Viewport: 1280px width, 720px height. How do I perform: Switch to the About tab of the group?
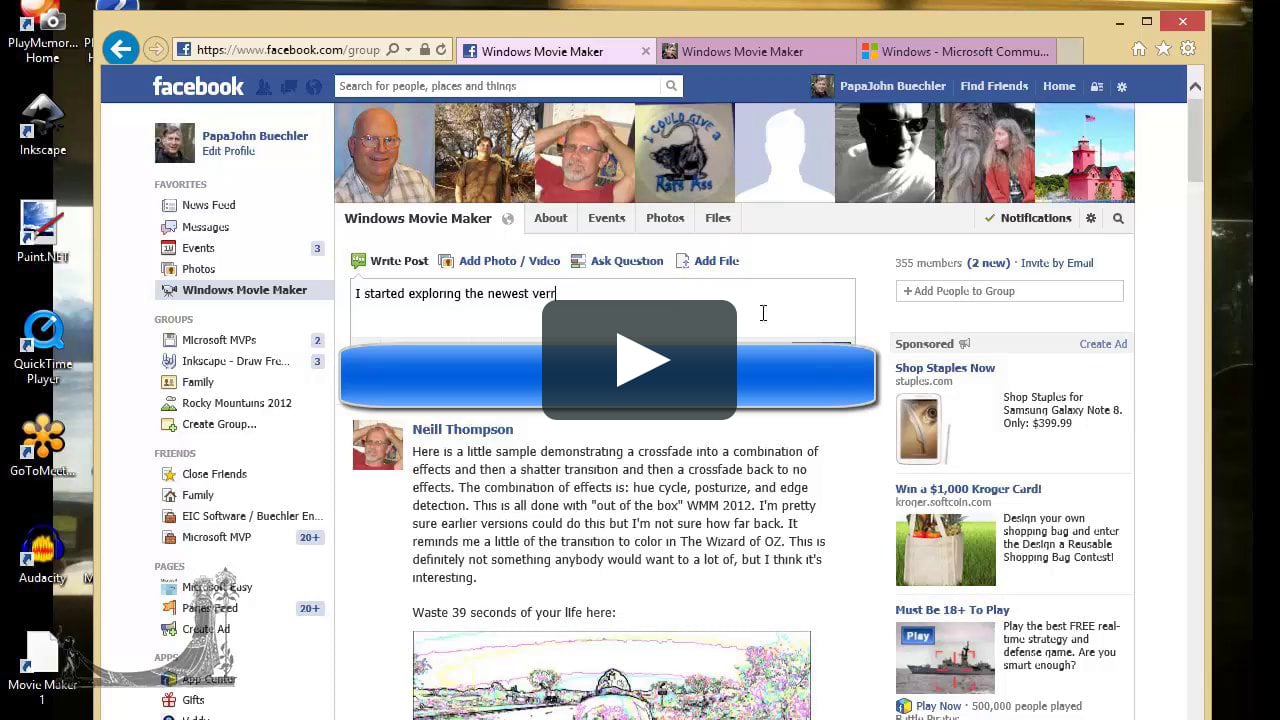click(550, 218)
